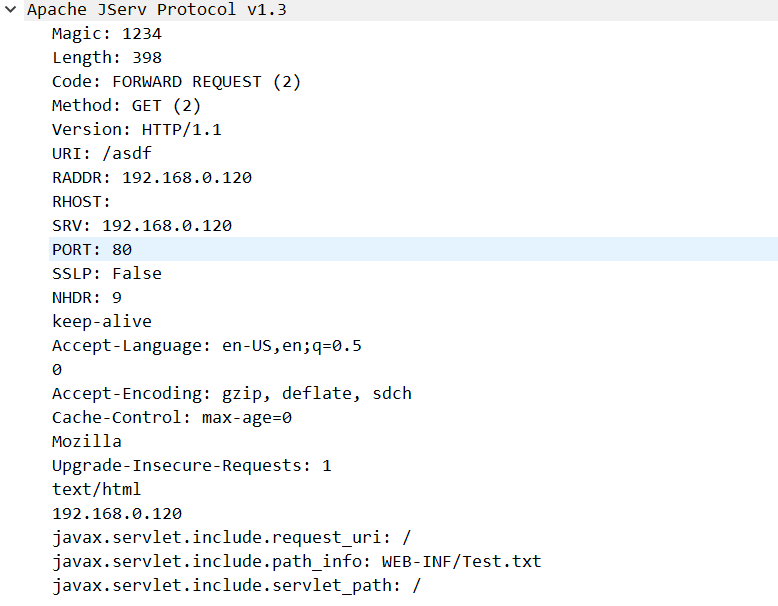Select the Cache-Control: max-age=0 row
Image resolution: width=778 pixels, height=606 pixels.
point(171,418)
